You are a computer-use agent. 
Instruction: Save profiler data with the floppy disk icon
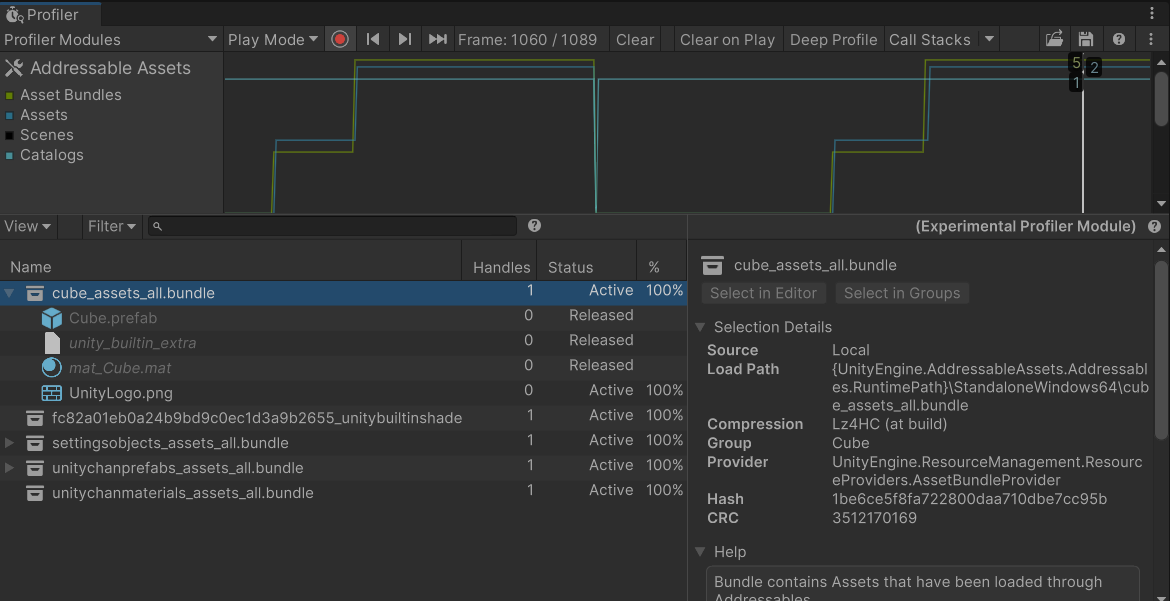click(x=1086, y=40)
